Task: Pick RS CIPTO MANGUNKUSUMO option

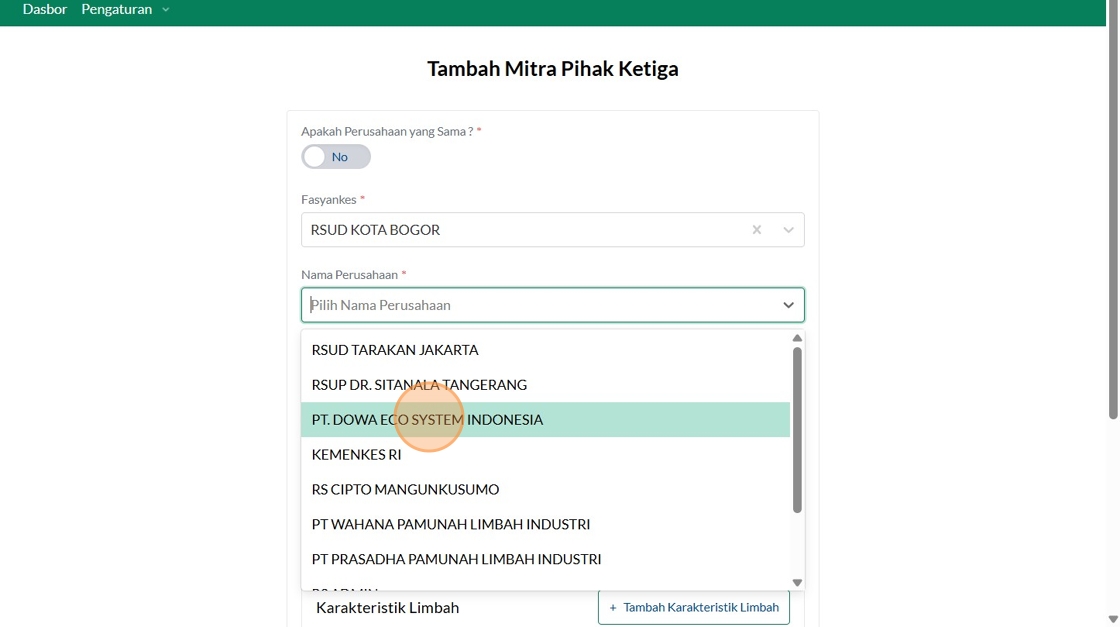Action: coord(546,489)
